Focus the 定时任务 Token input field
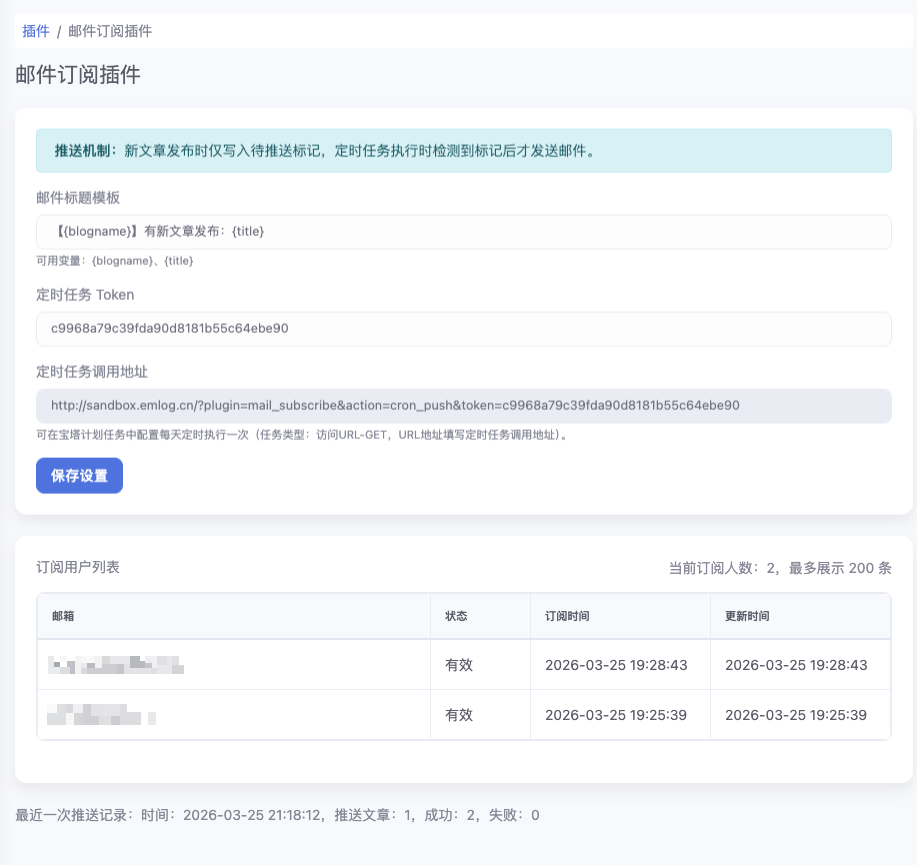The height and width of the screenshot is (865, 917). 464,329
